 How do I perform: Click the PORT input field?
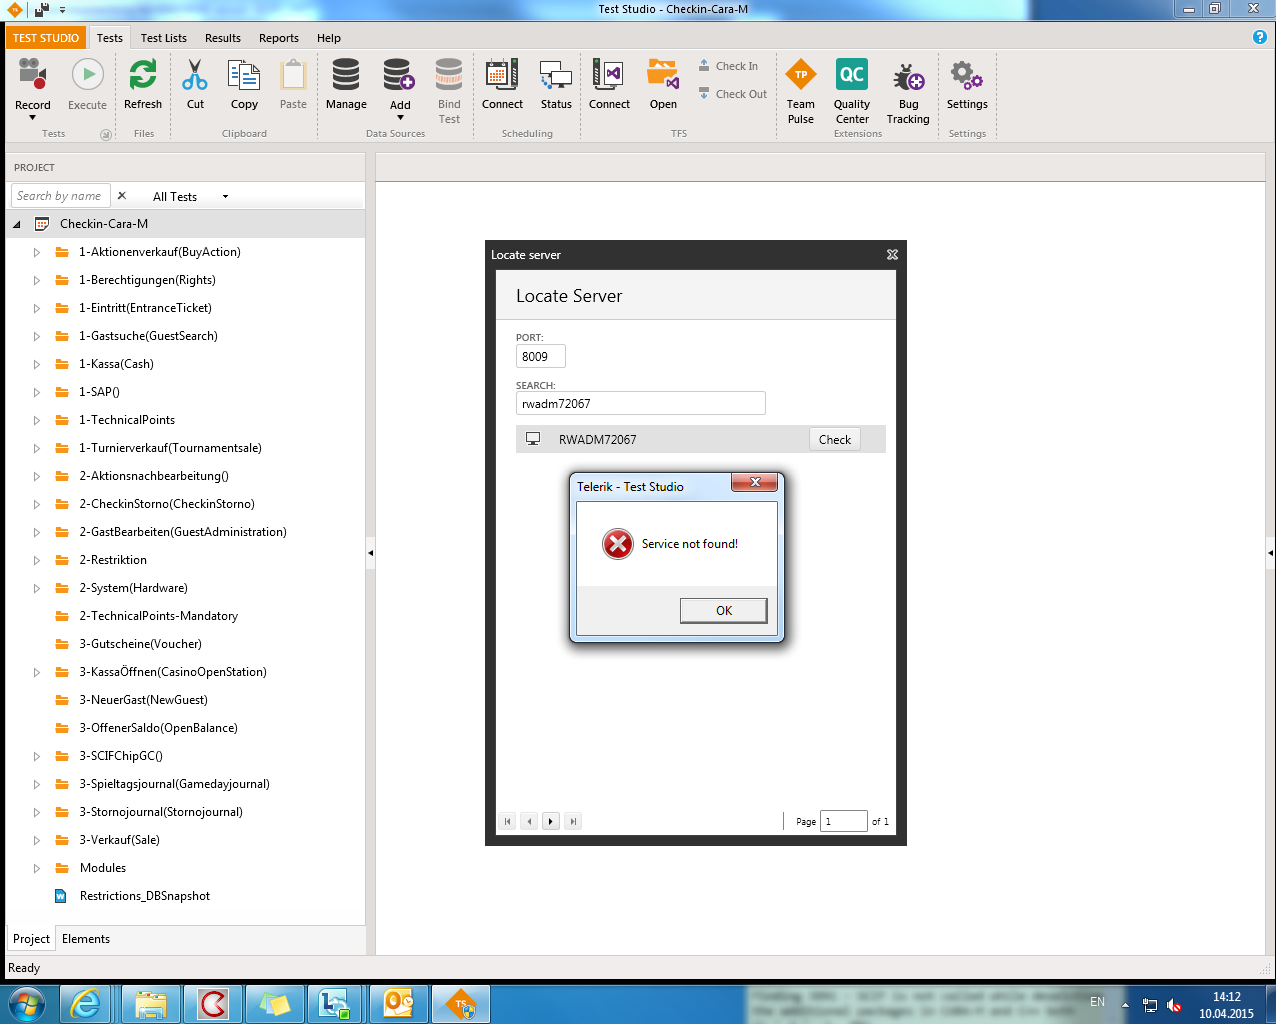(541, 356)
